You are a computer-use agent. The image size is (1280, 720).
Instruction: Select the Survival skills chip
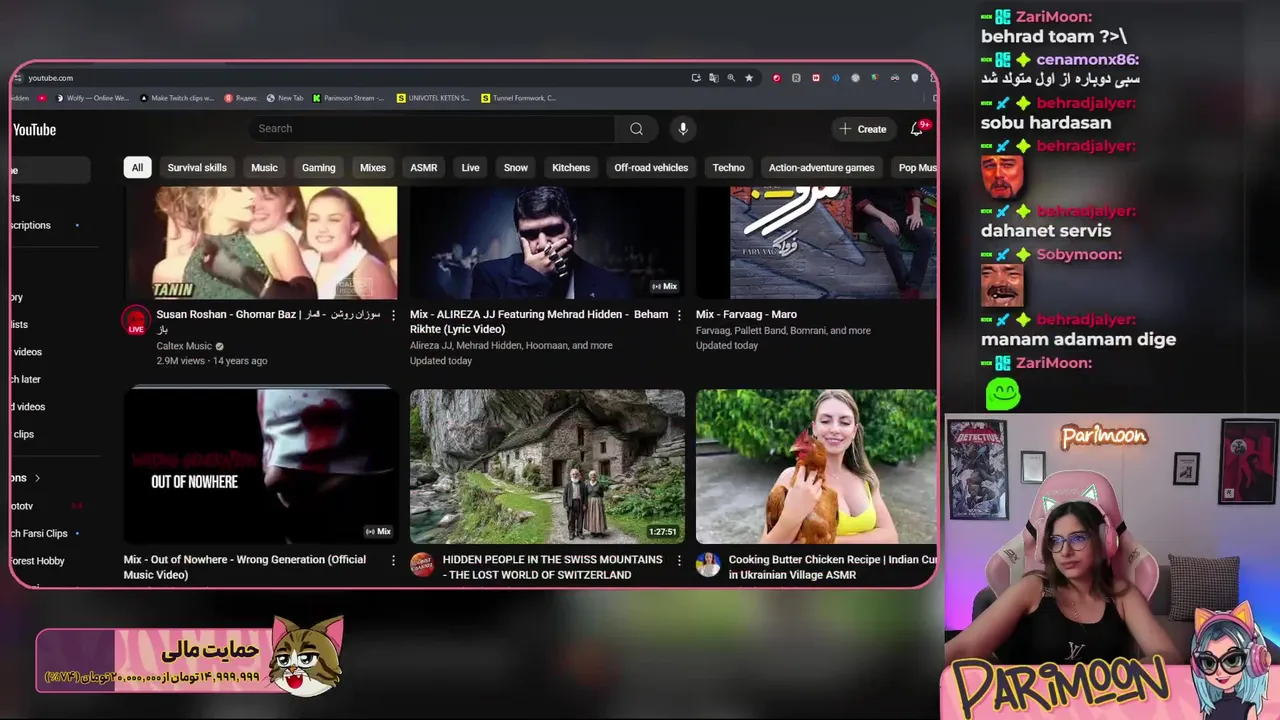click(197, 168)
